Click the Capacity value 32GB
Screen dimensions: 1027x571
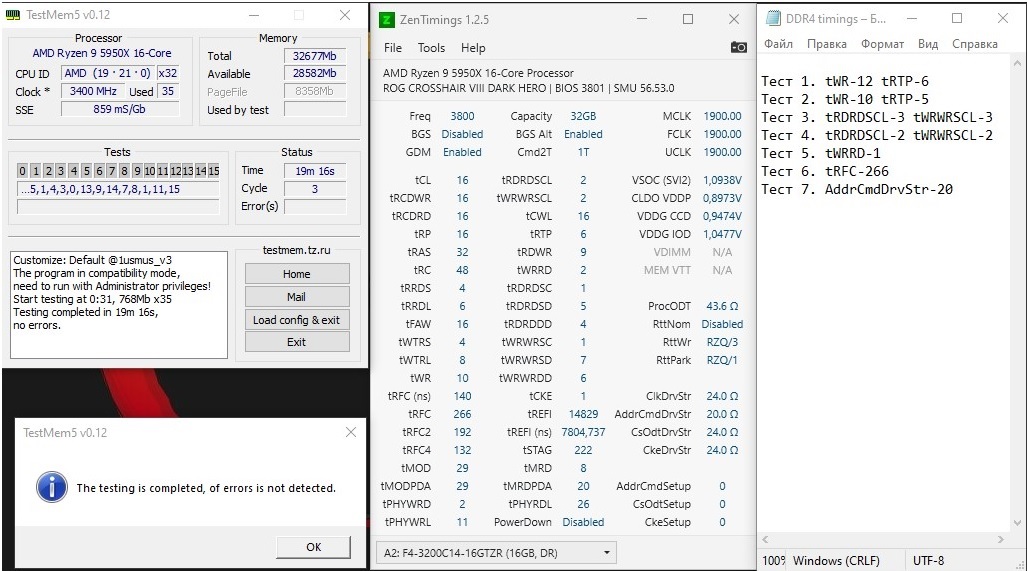coord(583,116)
